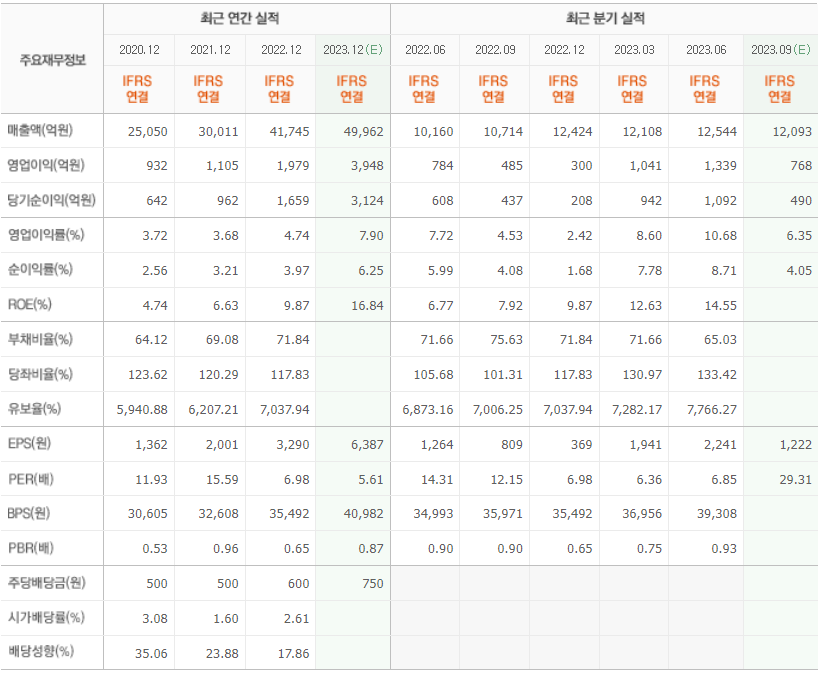Click the '2022.09' quarterly column header
Viewport: 831px width, 673px height.
pos(495,50)
